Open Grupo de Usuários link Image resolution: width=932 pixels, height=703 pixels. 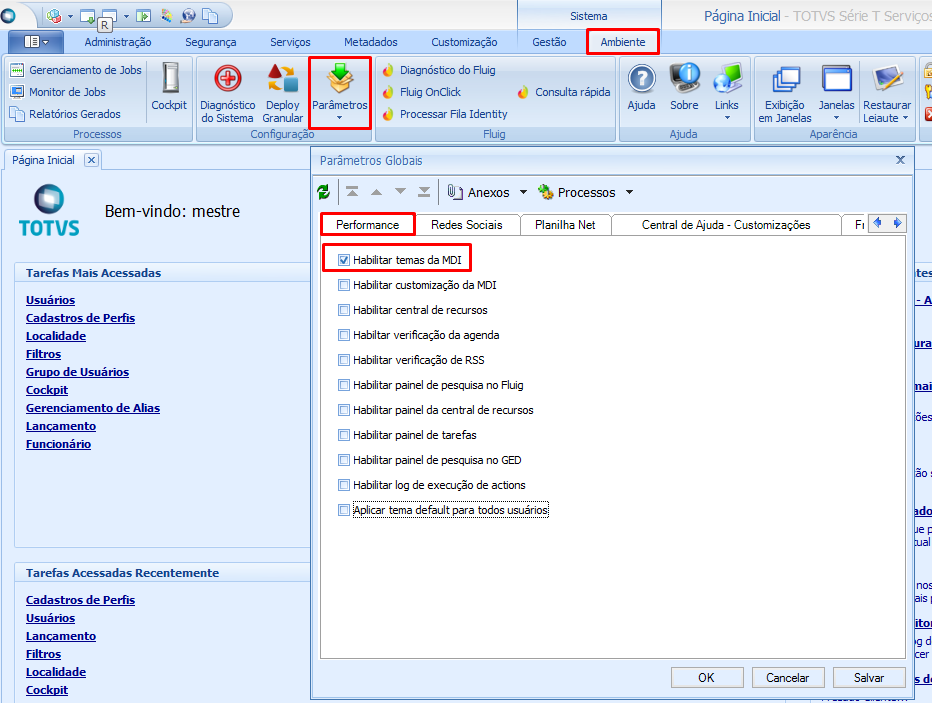tap(77, 372)
